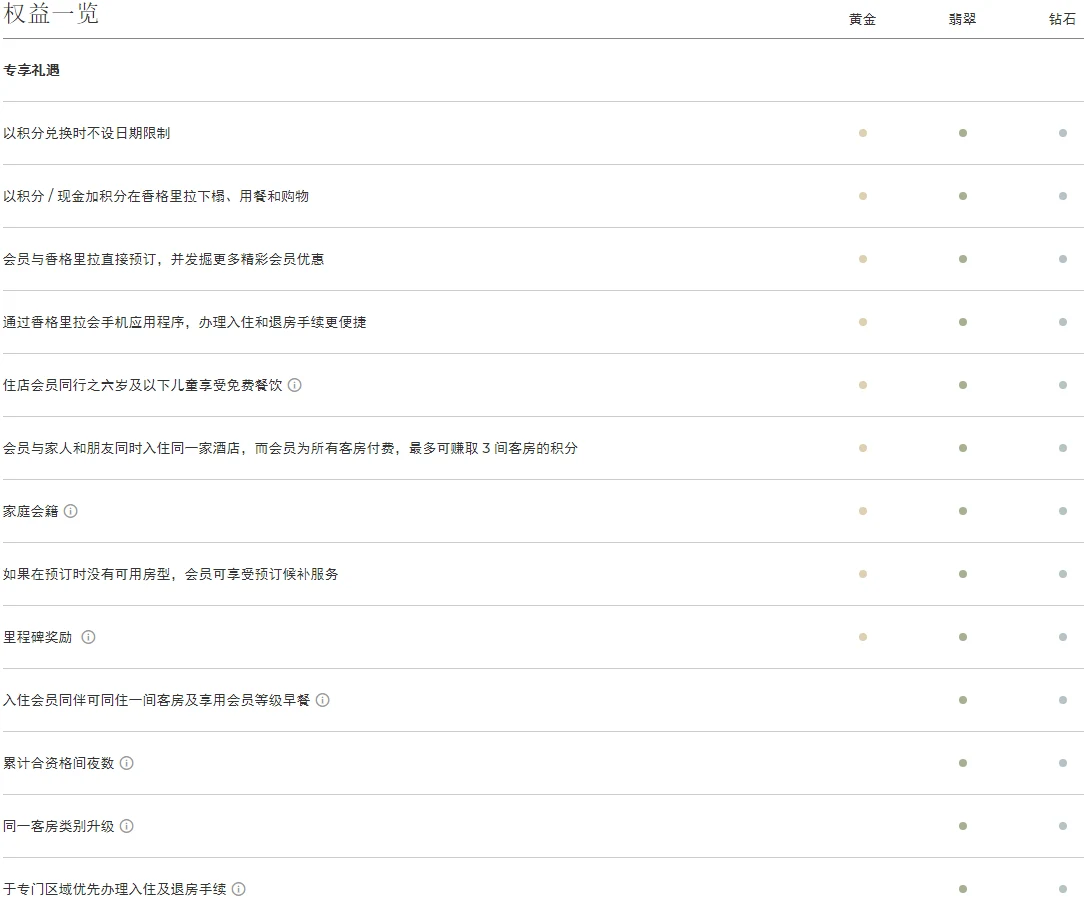Click 黄金 dot in 家庭会籍 row
1084x913 pixels.
[863, 511]
